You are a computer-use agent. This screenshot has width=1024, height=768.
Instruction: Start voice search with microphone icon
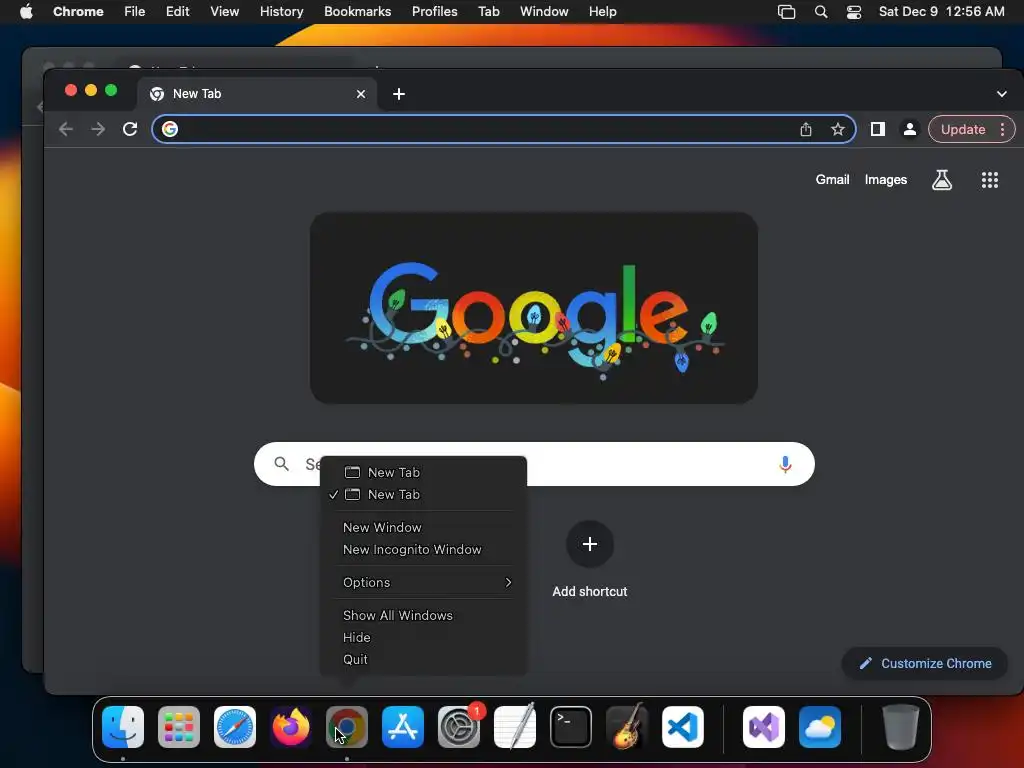pyautogui.click(x=786, y=464)
